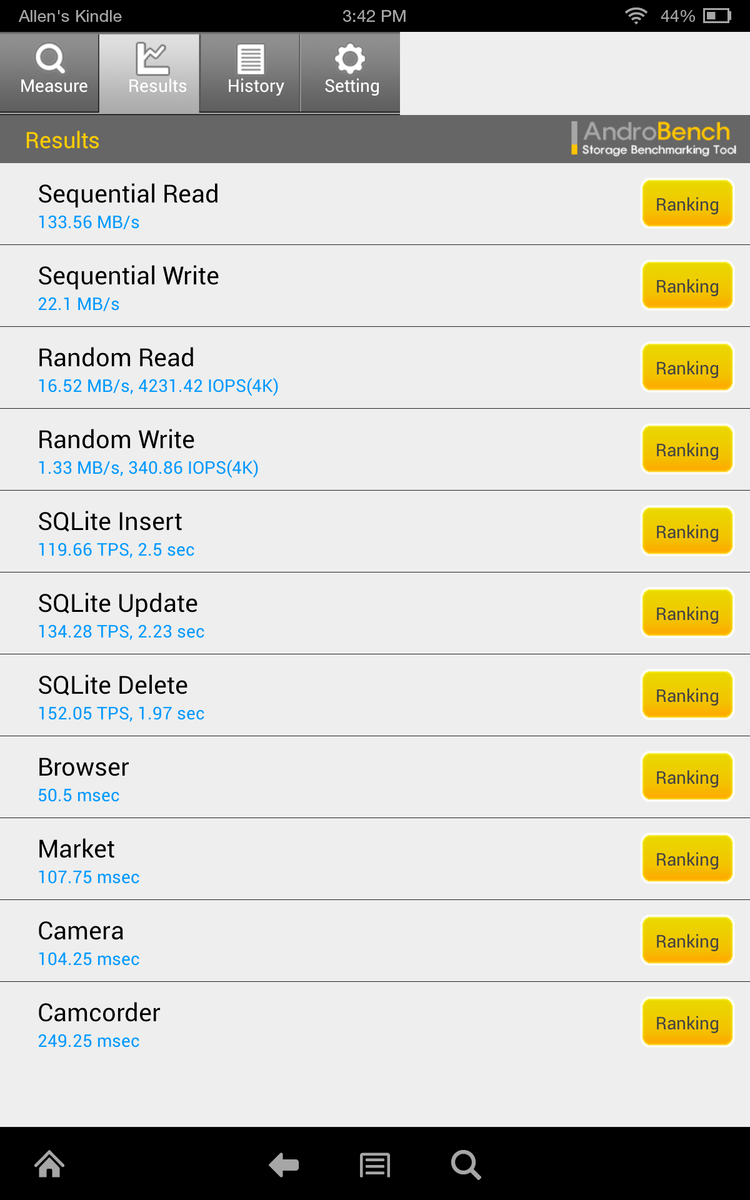View Ranking for Sequential Read
The image size is (750, 1200).
tap(687, 204)
